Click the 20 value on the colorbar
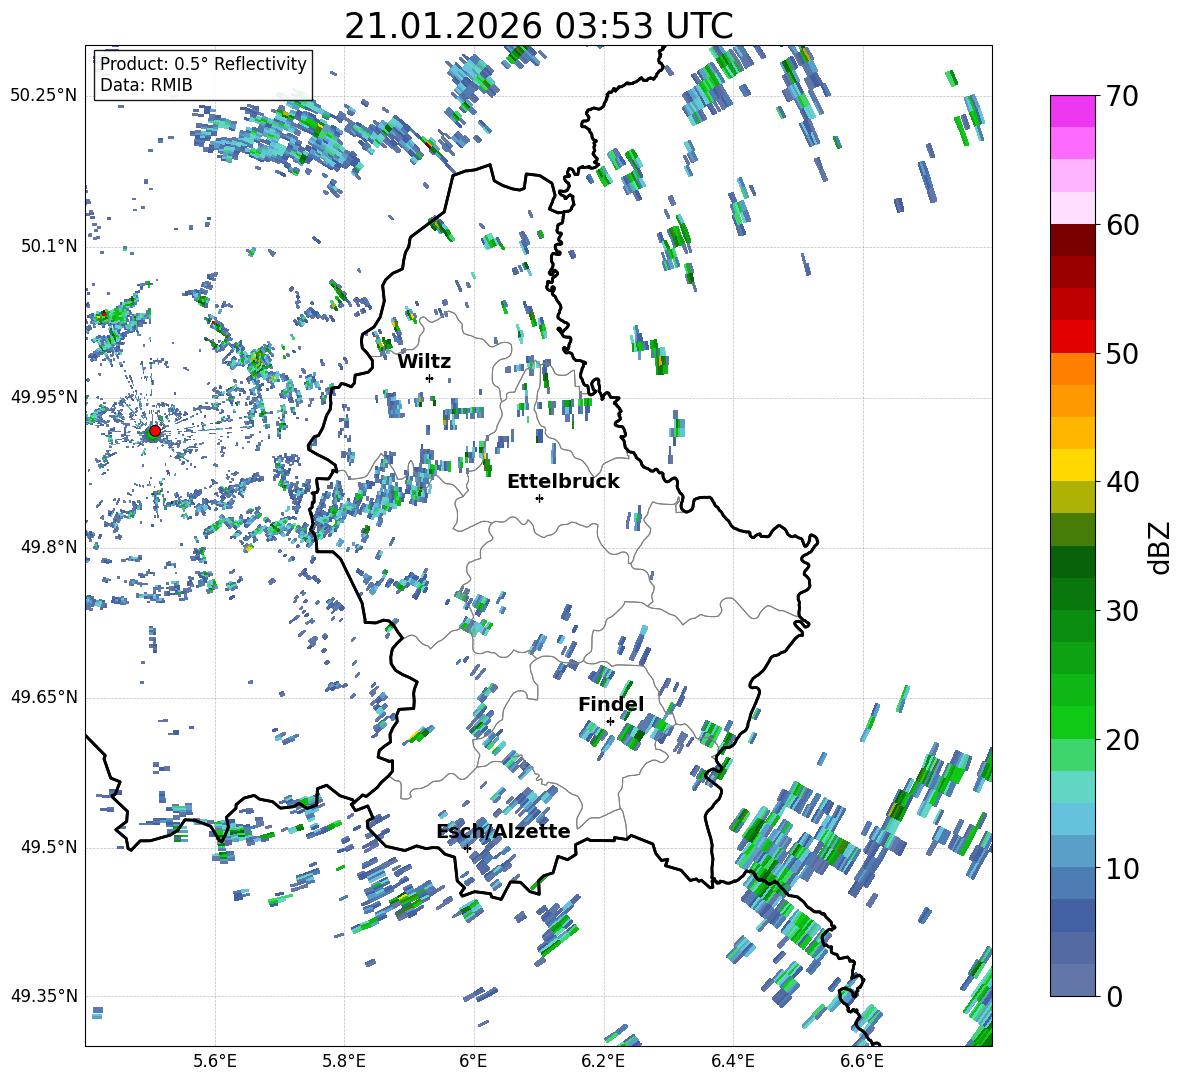The height and width of the screenshot is (1081, 1184). coord(1122,739)
